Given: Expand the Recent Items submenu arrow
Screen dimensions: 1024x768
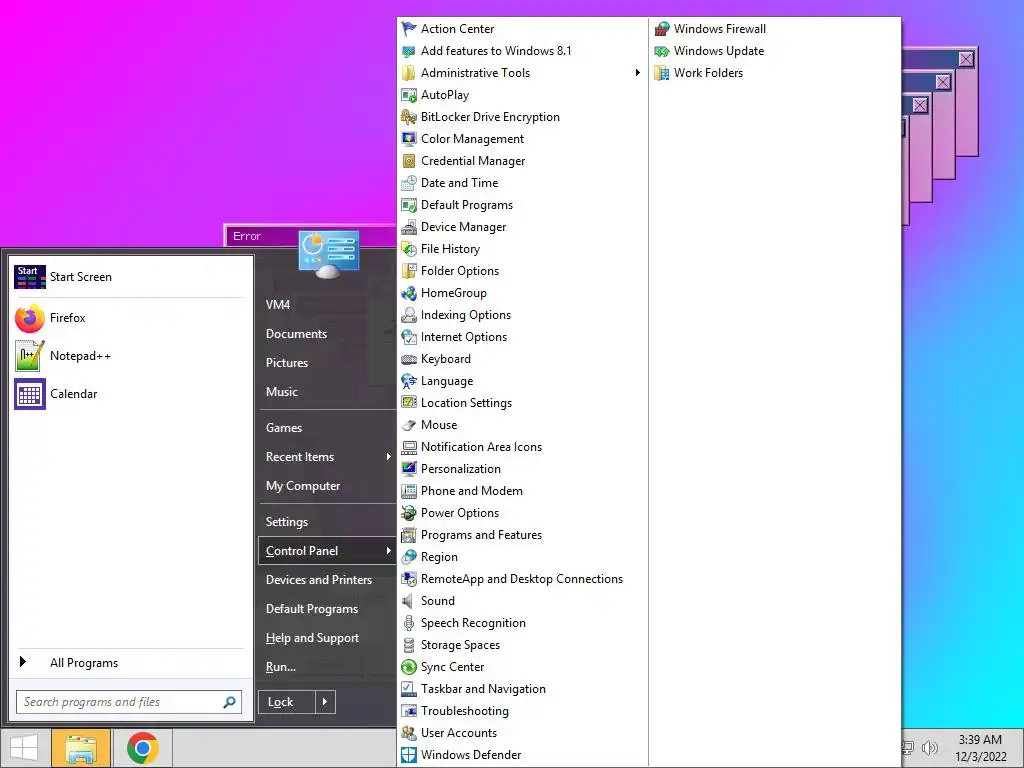Looking at the screenshot, I should 388,456.
